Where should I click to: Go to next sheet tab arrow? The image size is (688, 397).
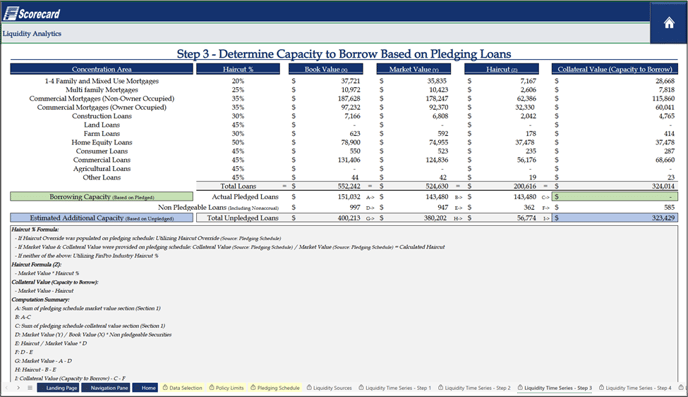pos(18,388)
